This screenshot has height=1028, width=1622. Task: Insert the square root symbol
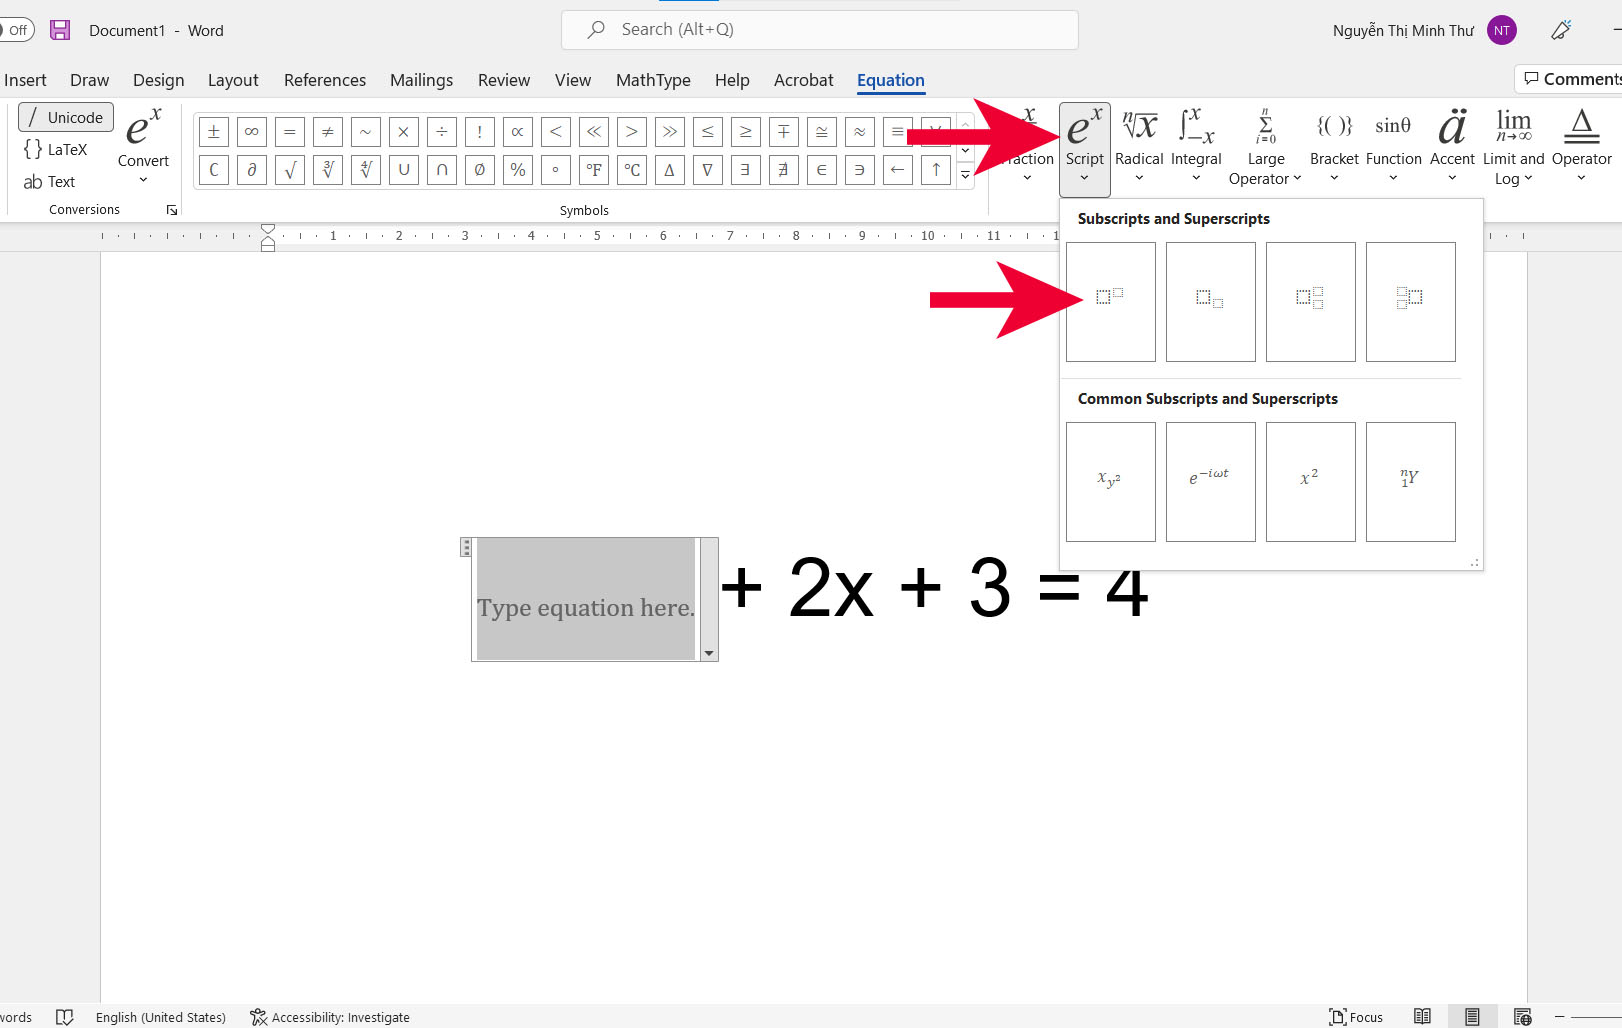(290, 170)
